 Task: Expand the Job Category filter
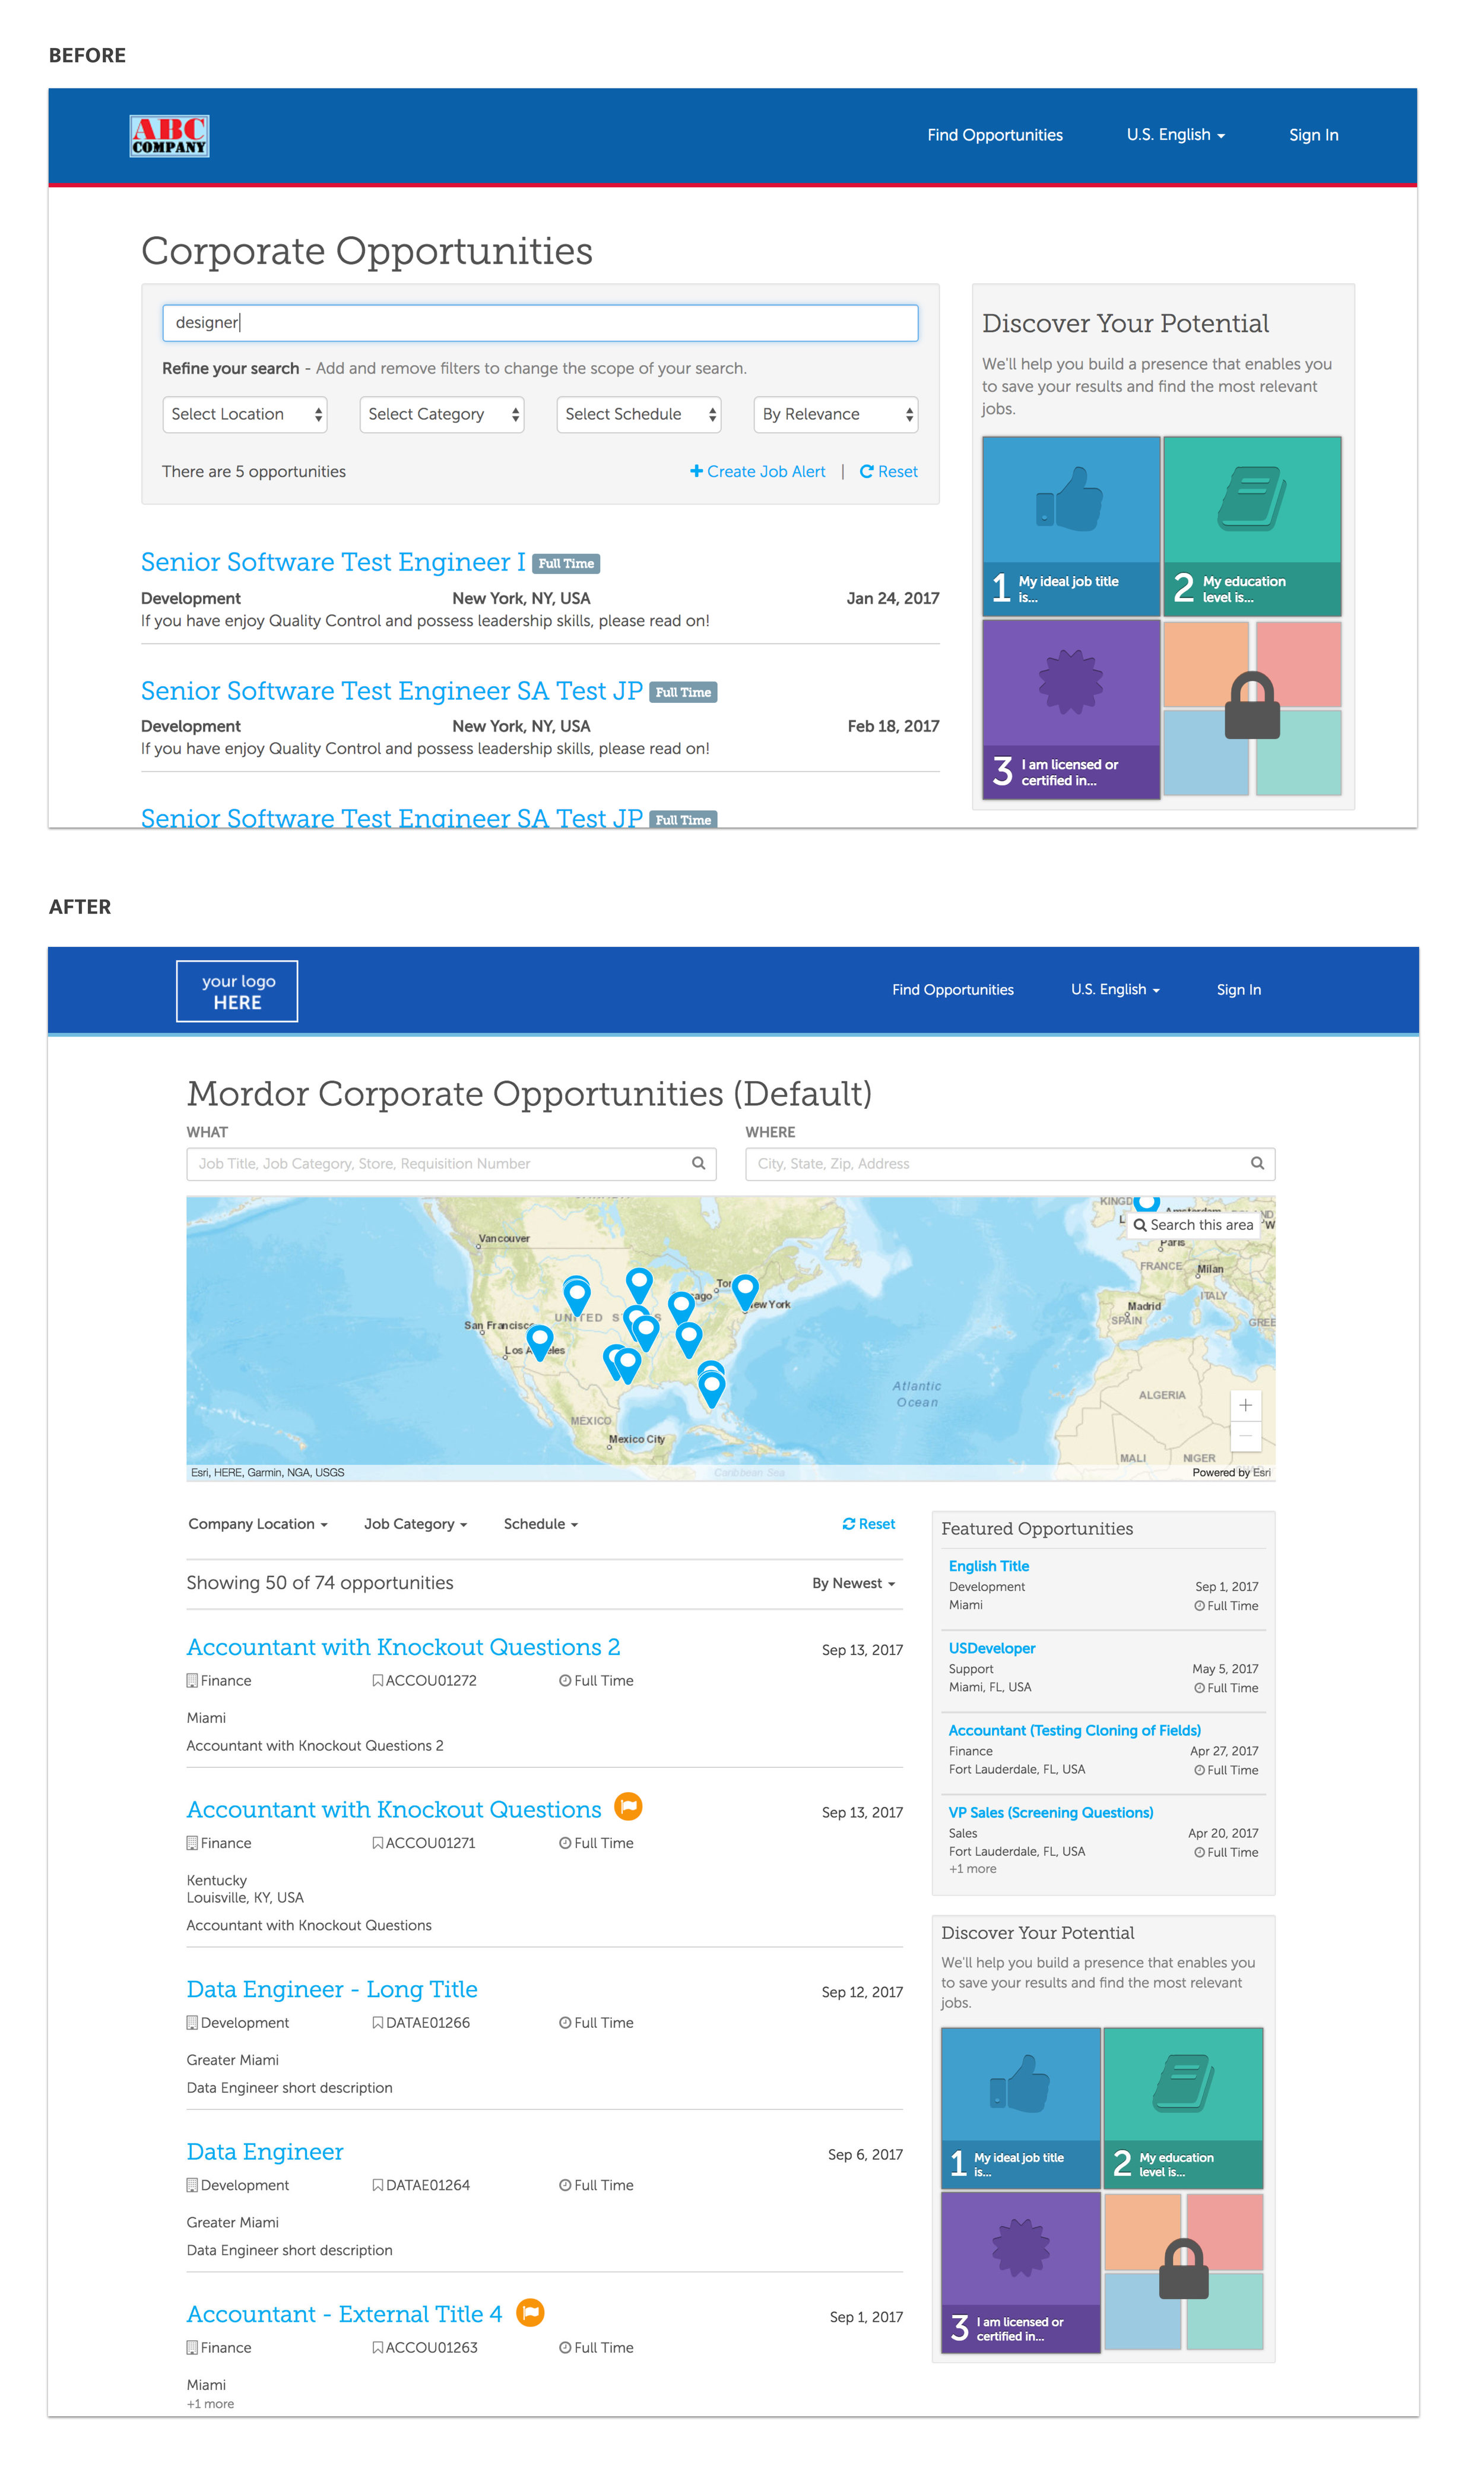[x=416, y=1524]
